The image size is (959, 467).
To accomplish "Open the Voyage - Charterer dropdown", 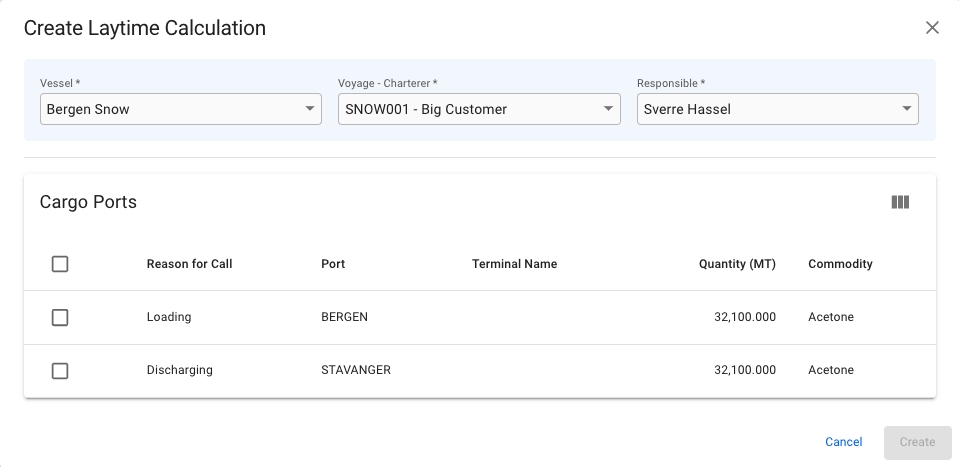I will 478,109.
